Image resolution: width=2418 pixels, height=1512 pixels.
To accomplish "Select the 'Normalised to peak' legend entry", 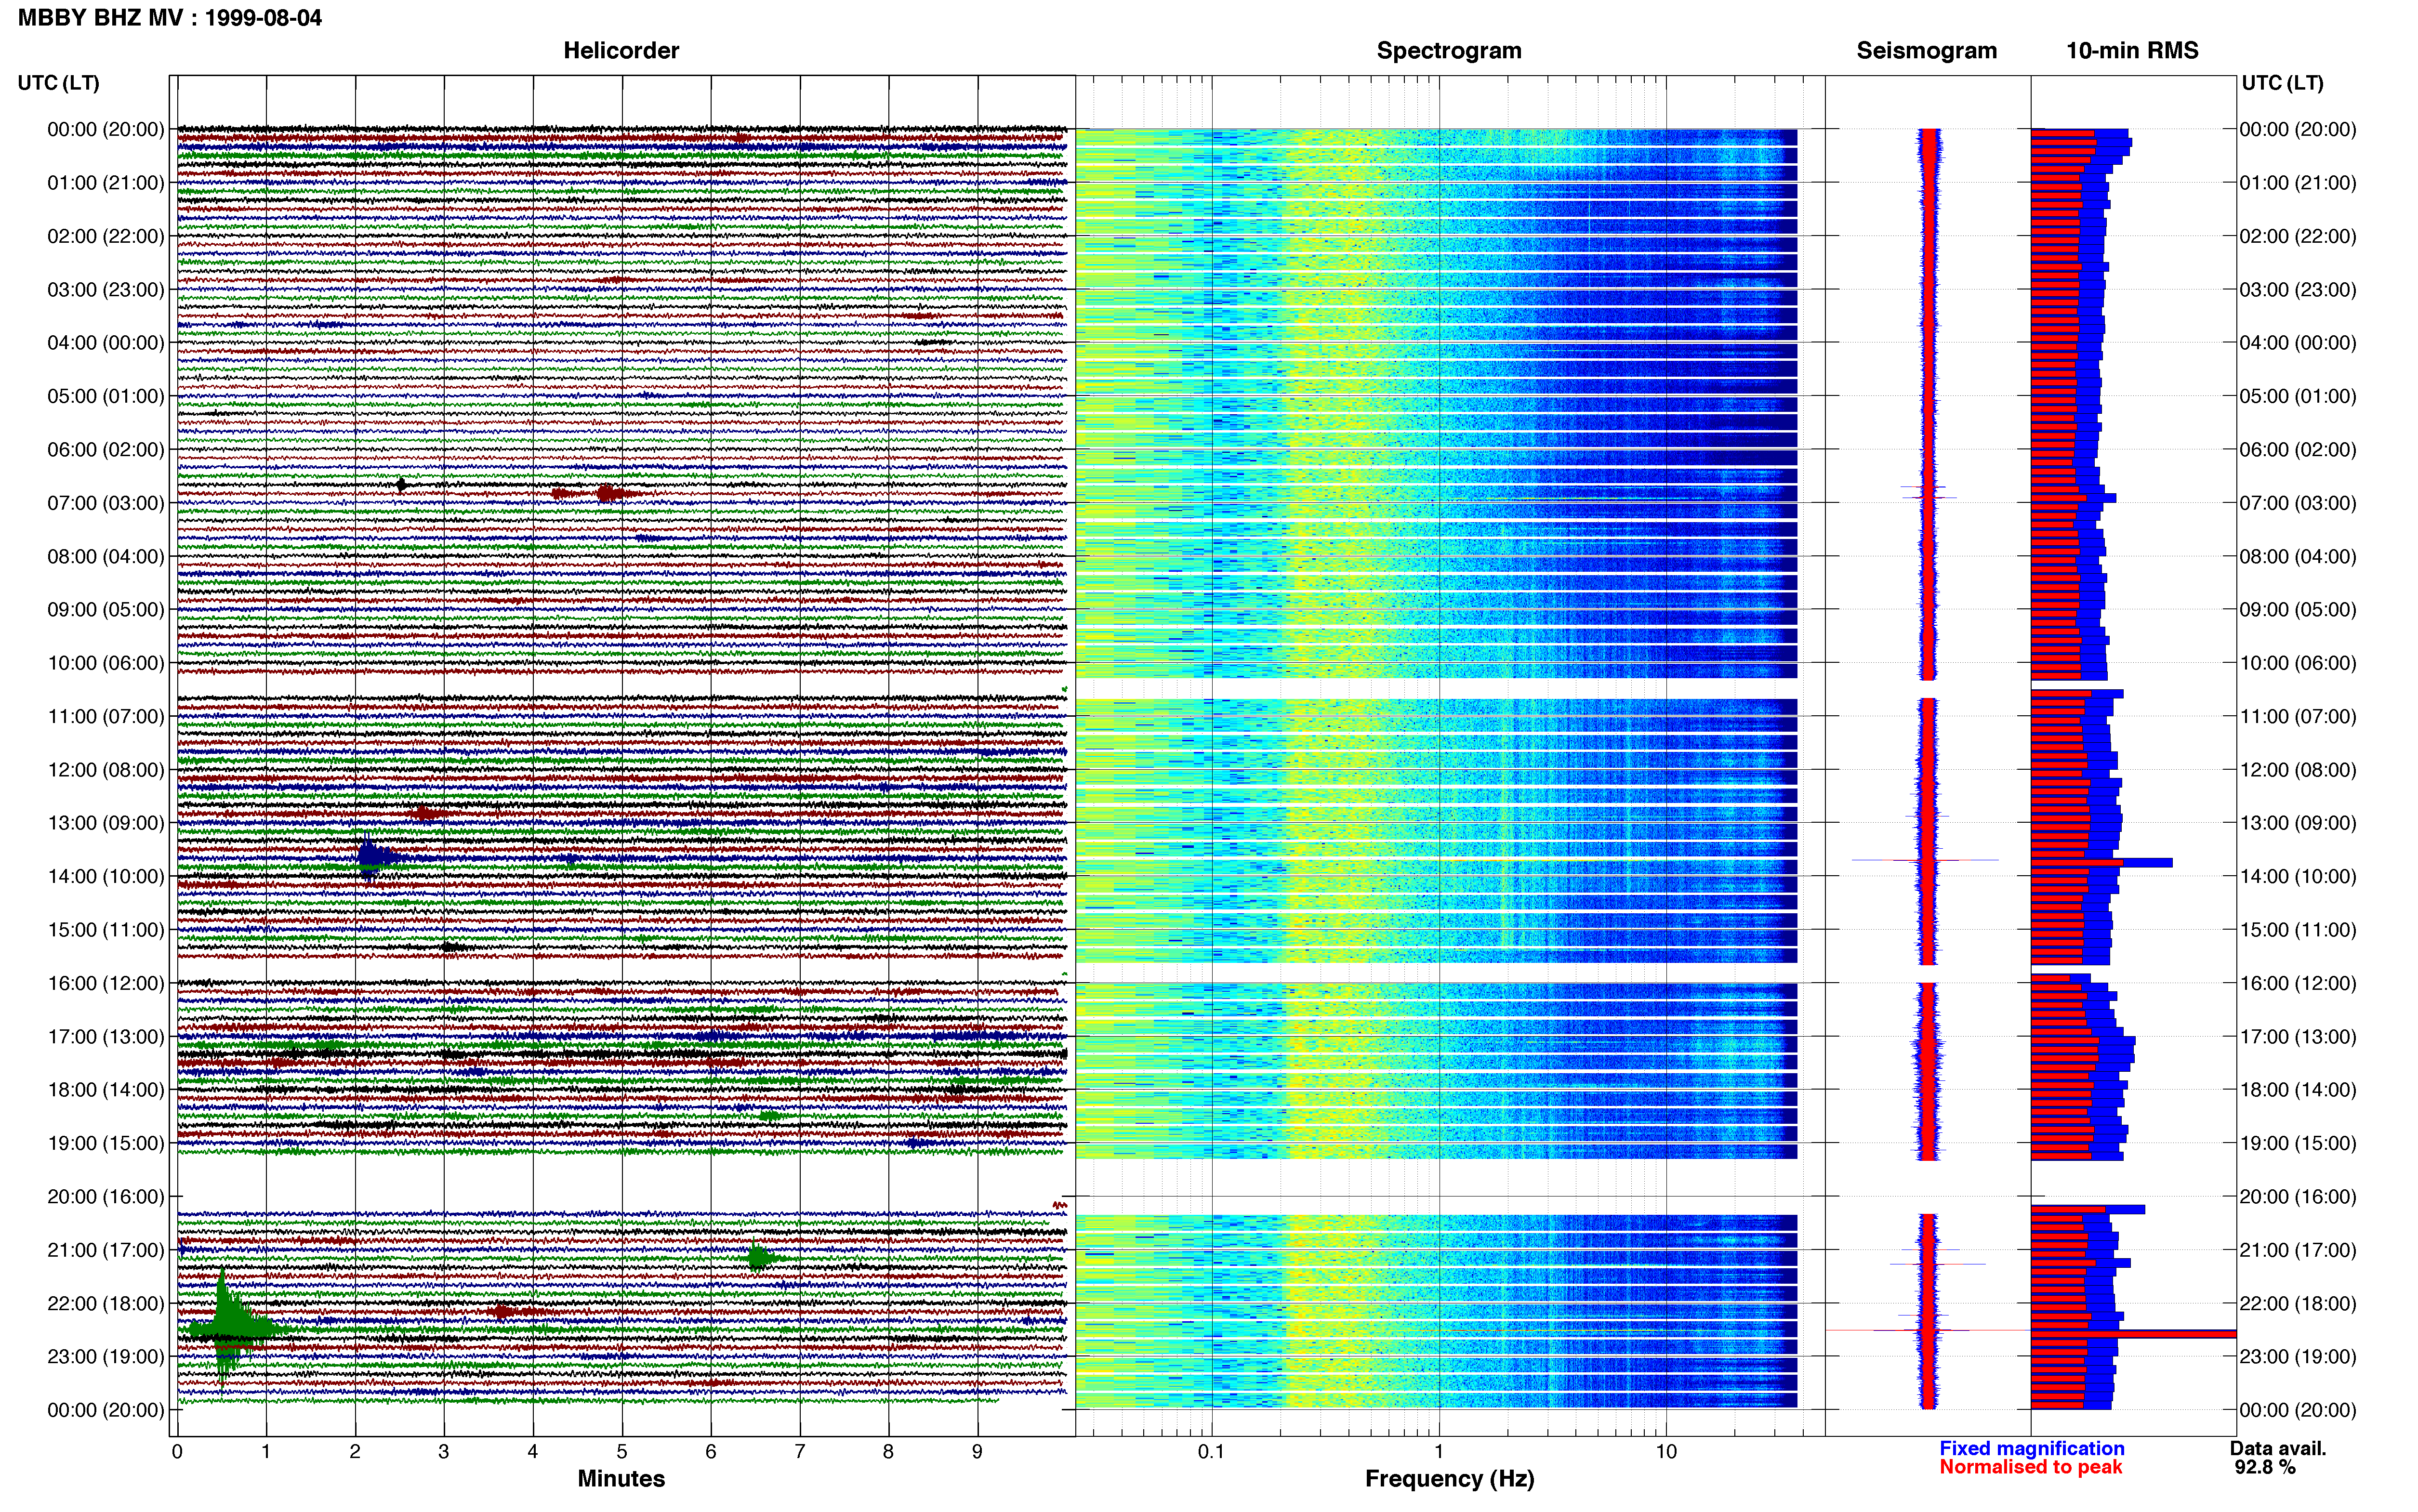I will click(2030, 1467).
